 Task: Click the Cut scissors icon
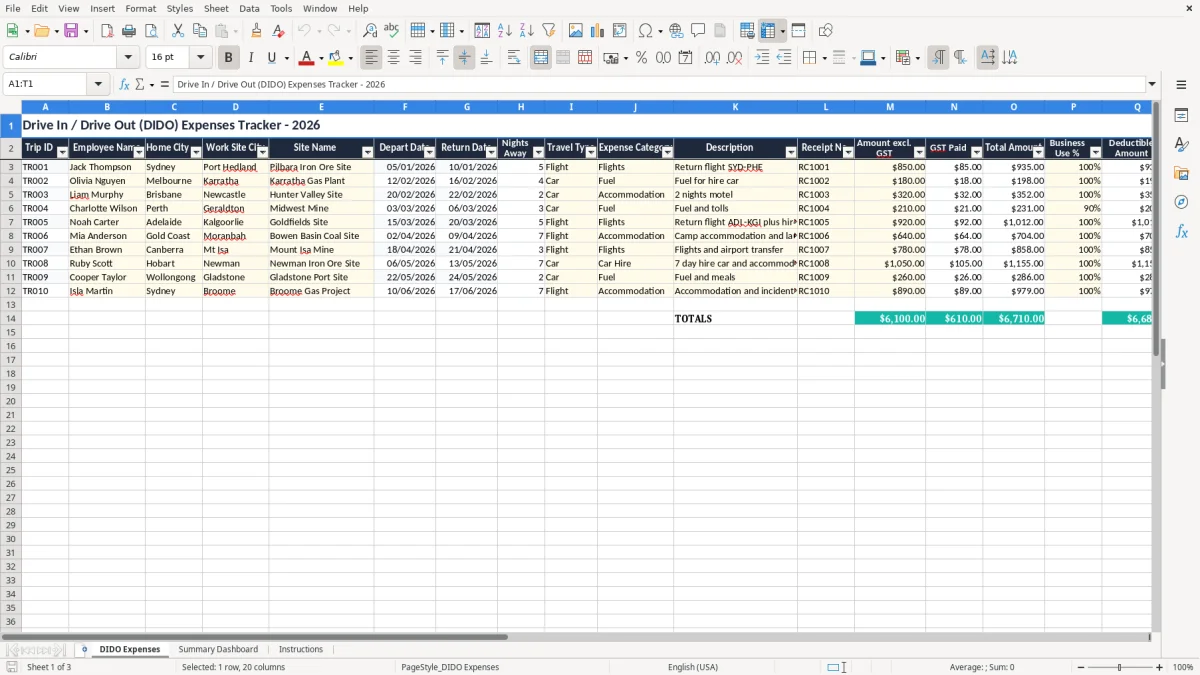[x=178, y=31]
